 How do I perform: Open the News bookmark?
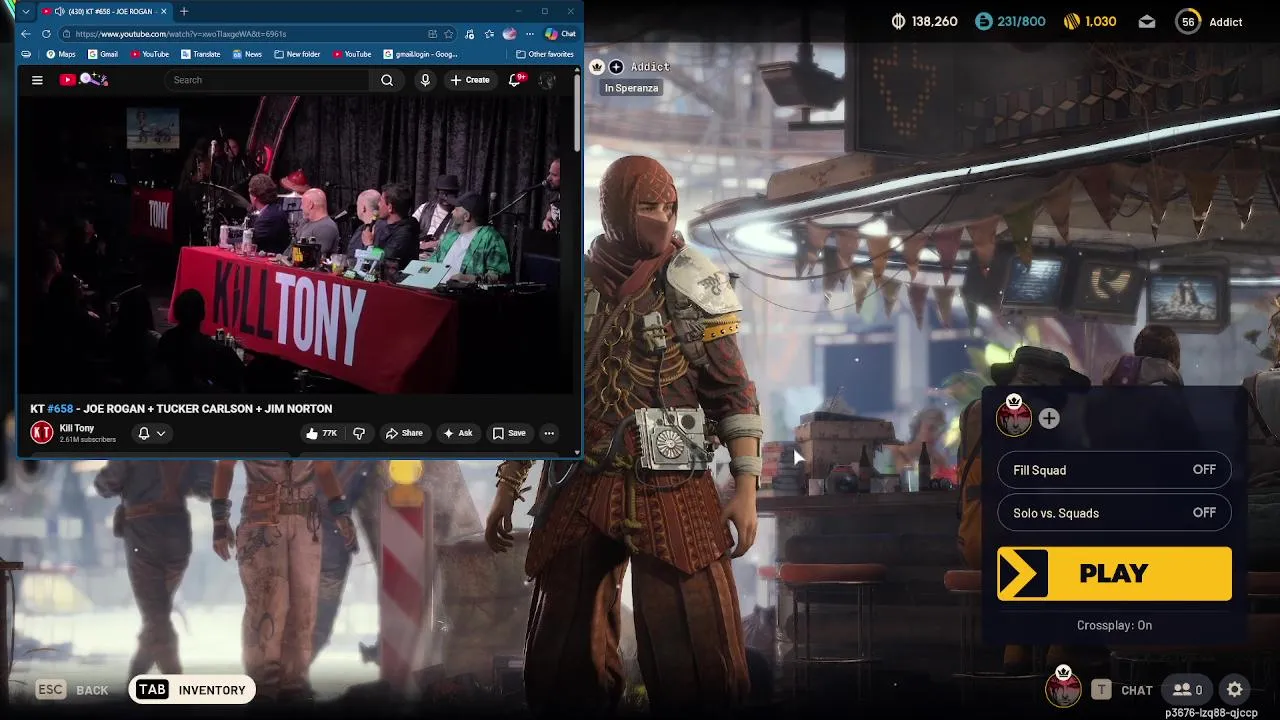click(x=247, y=54)
